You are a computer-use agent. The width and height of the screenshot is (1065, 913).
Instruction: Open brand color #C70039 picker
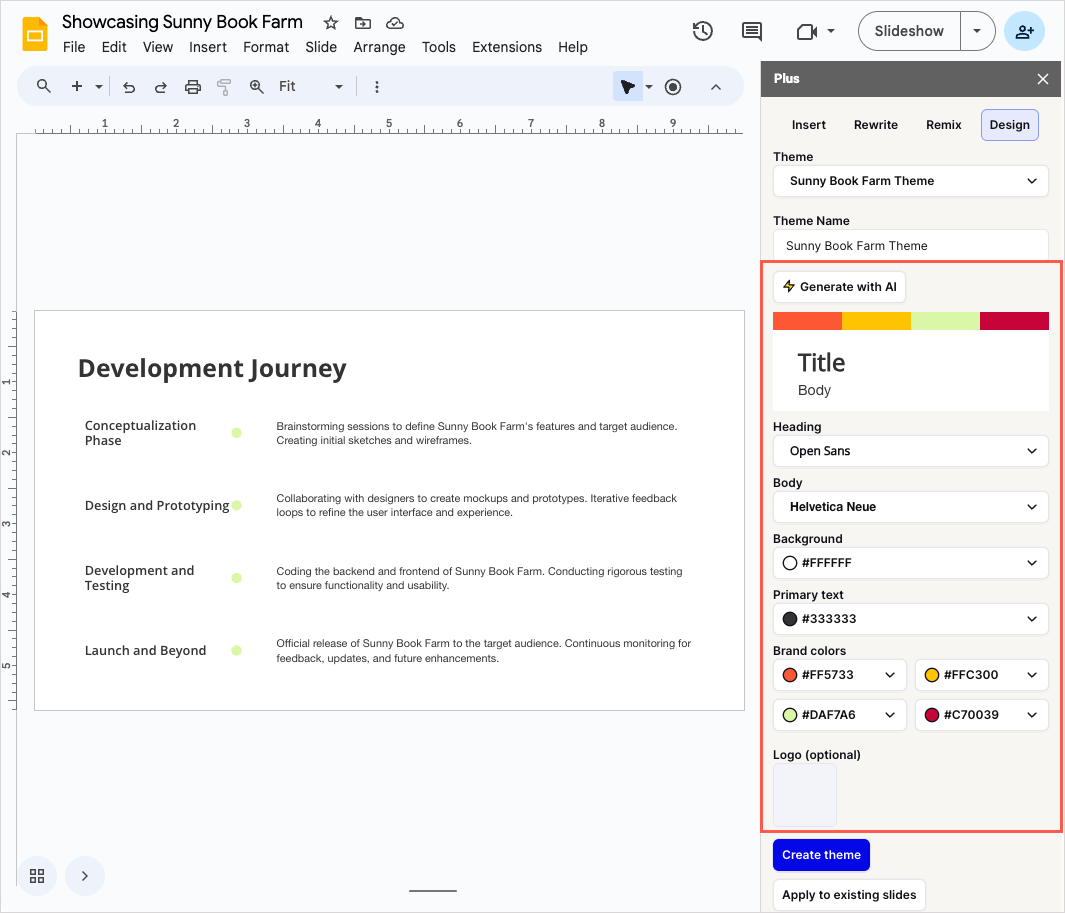(981, 715)
